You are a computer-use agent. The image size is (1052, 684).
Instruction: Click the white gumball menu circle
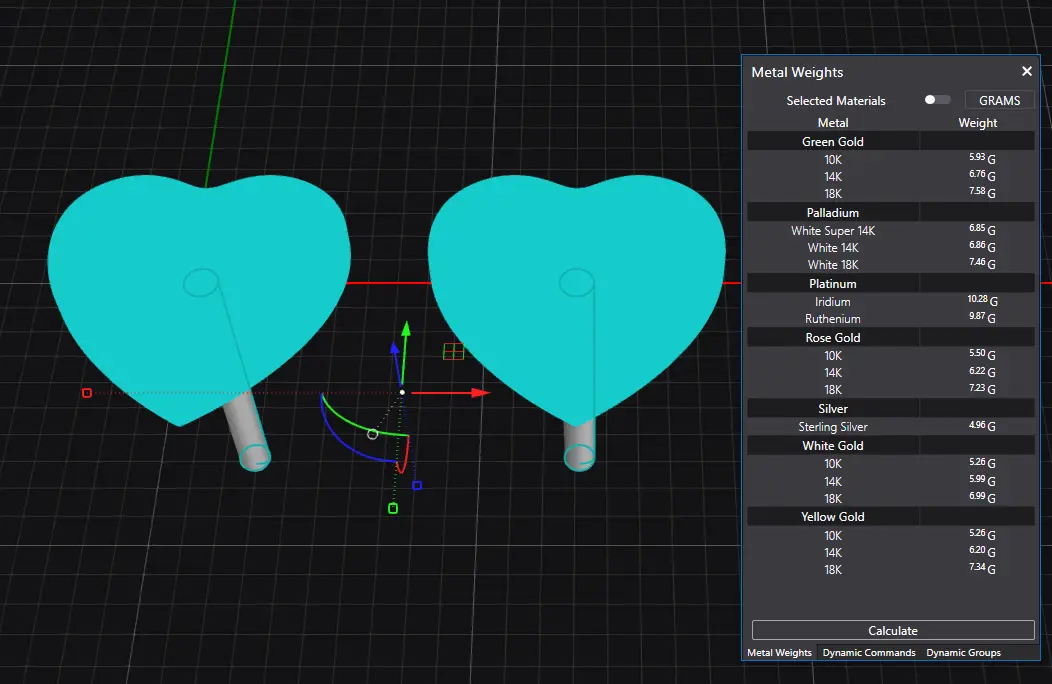pos(373,434)
